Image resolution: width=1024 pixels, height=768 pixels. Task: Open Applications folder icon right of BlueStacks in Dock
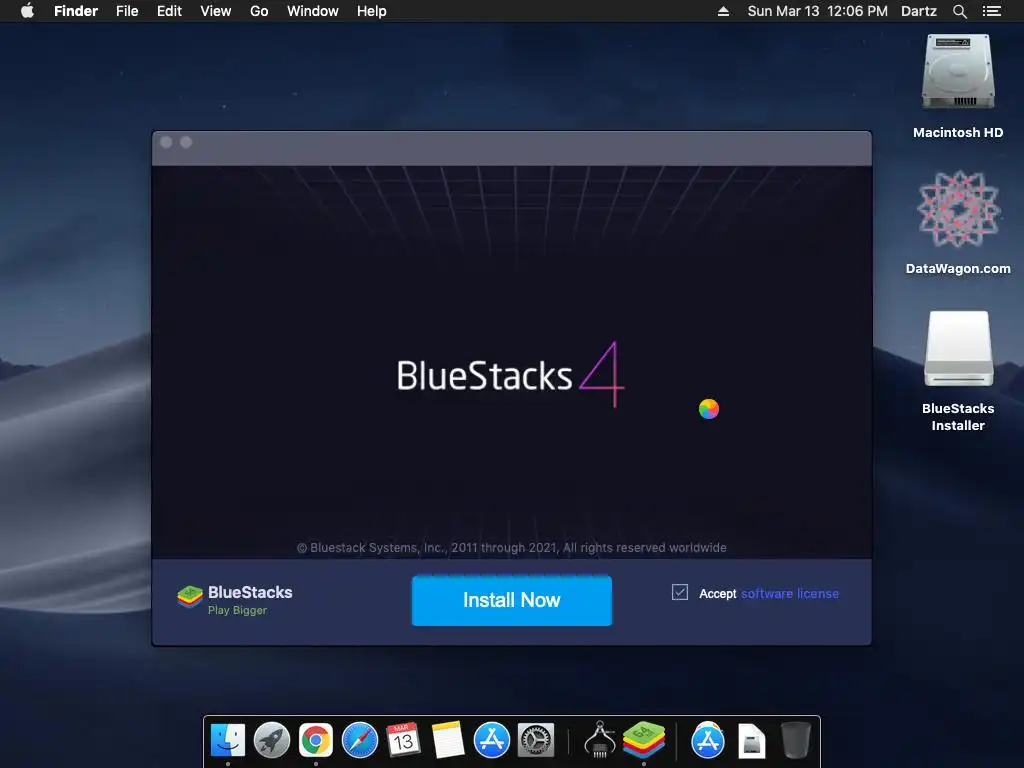tap(707, 740)
